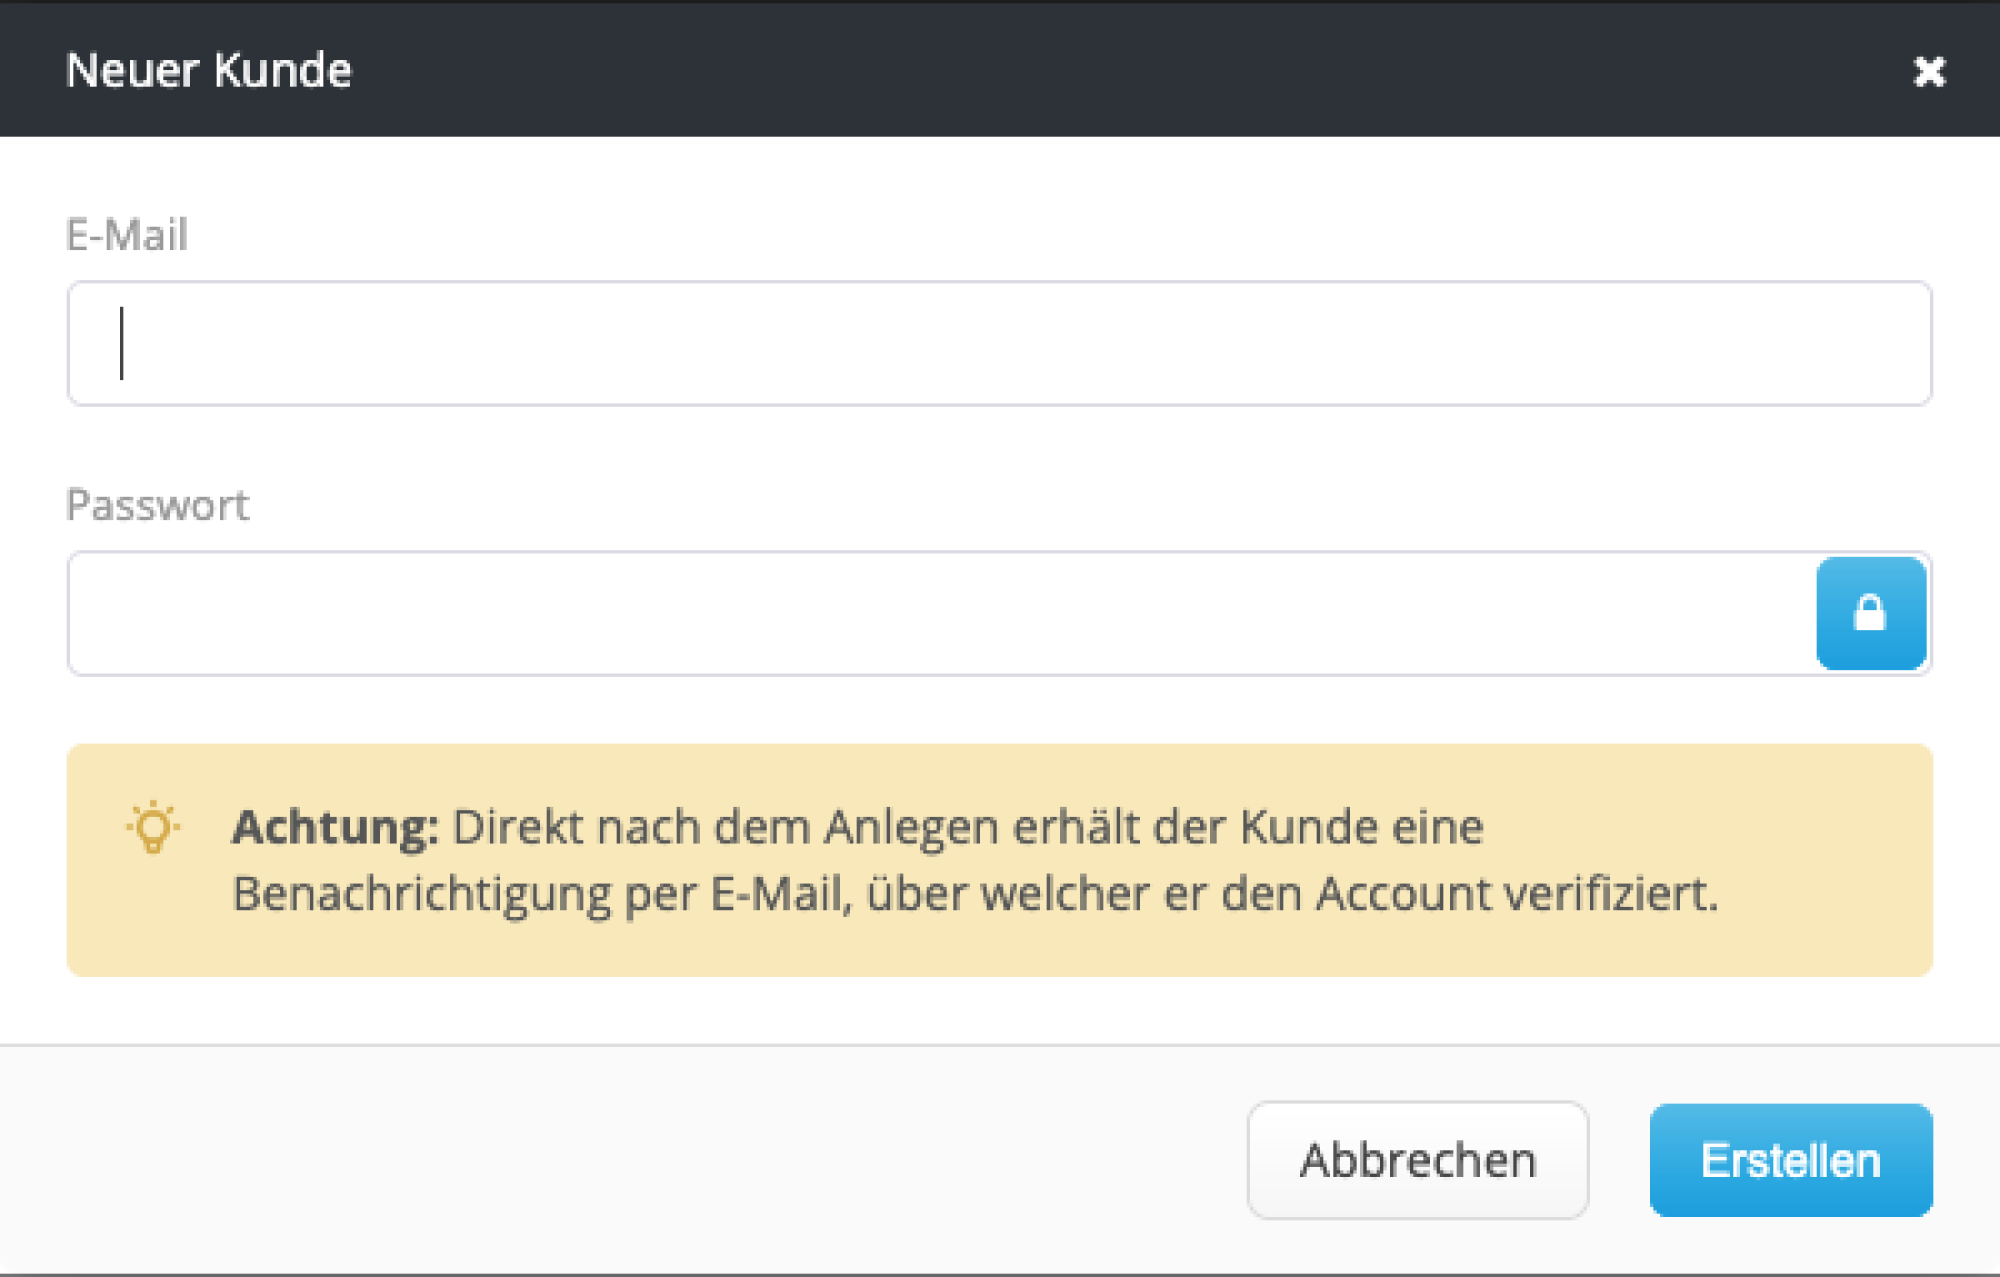Place cursor at right end of E-Mail field

click(1900, 343)
